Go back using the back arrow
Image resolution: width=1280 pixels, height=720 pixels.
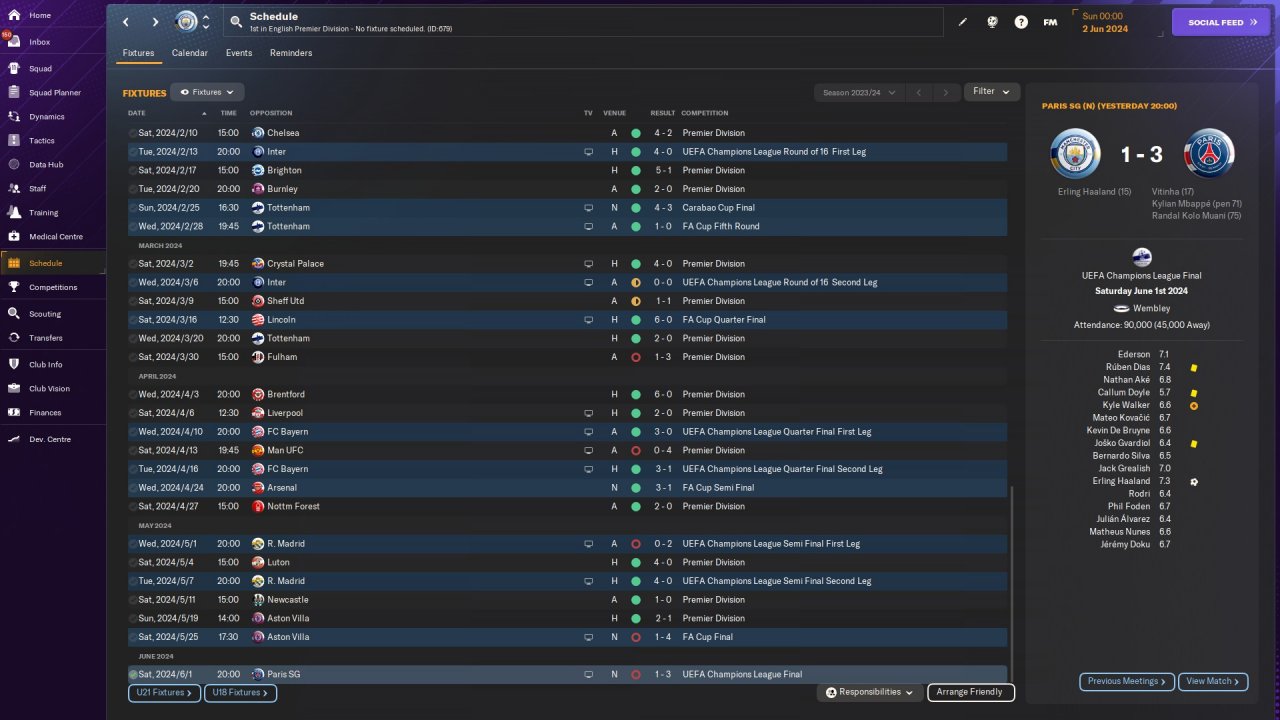(126, 22)
